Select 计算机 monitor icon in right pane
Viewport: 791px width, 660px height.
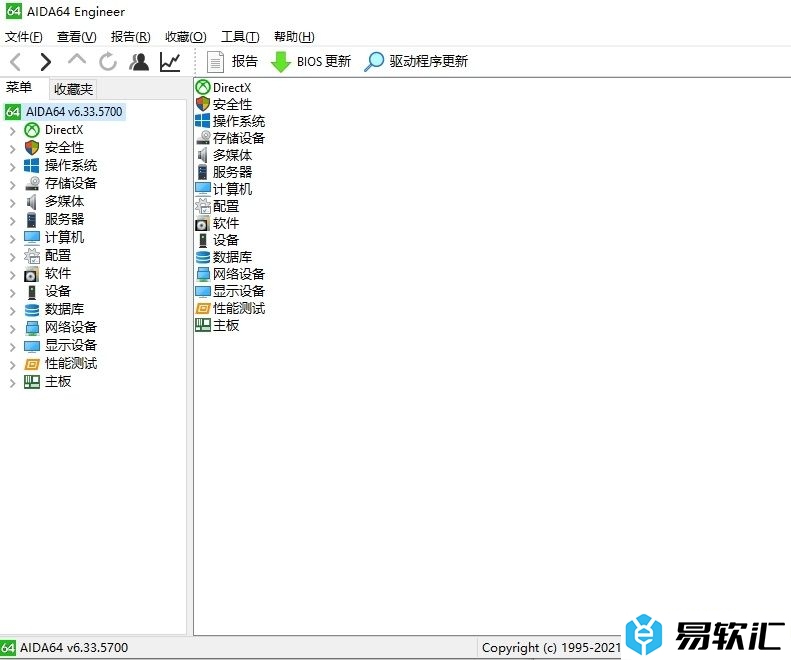click(203, 189)
